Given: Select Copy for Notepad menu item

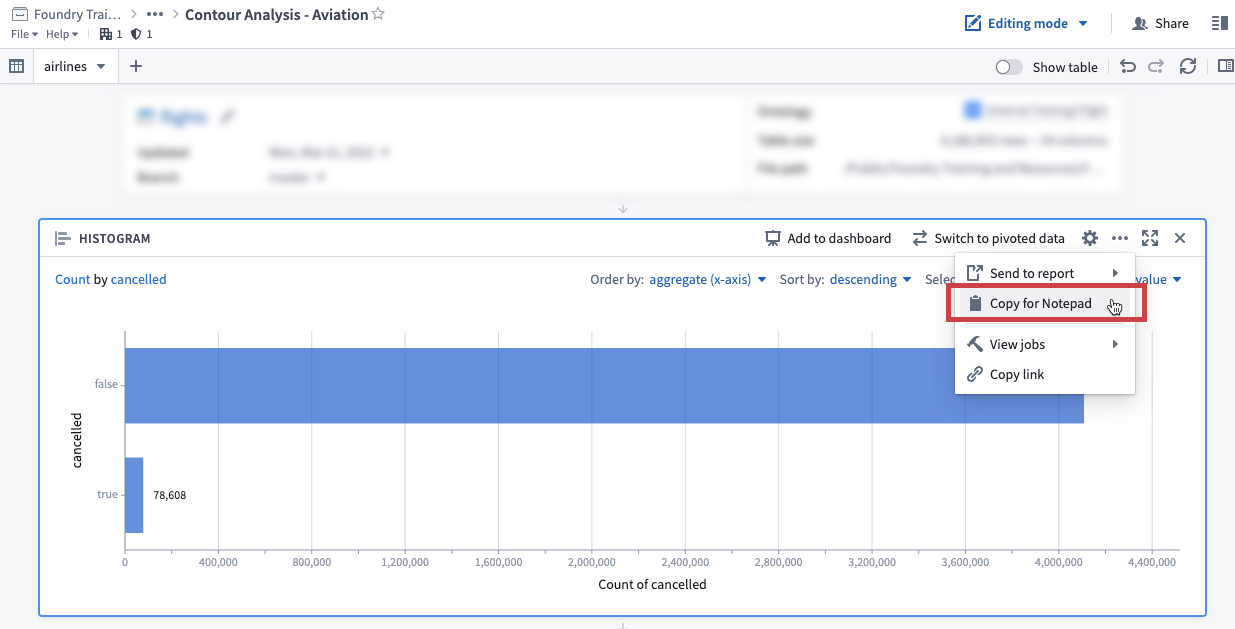Looking at the screenshot, I should click(1045, 303).
